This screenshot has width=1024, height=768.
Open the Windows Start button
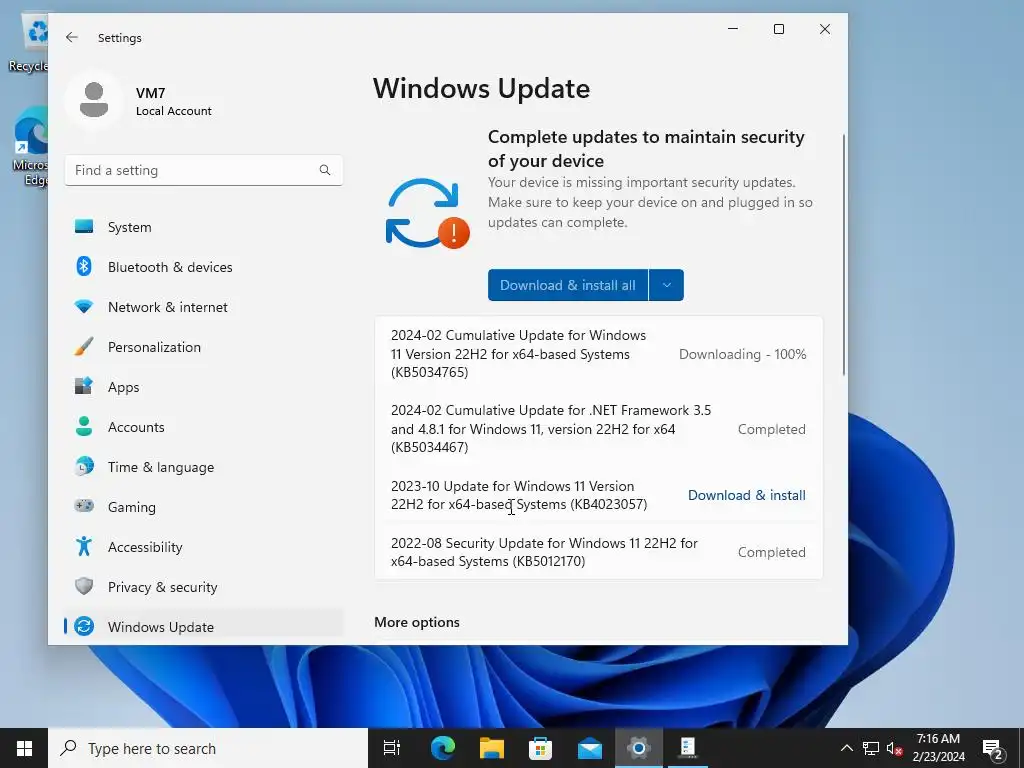point(24,748)
